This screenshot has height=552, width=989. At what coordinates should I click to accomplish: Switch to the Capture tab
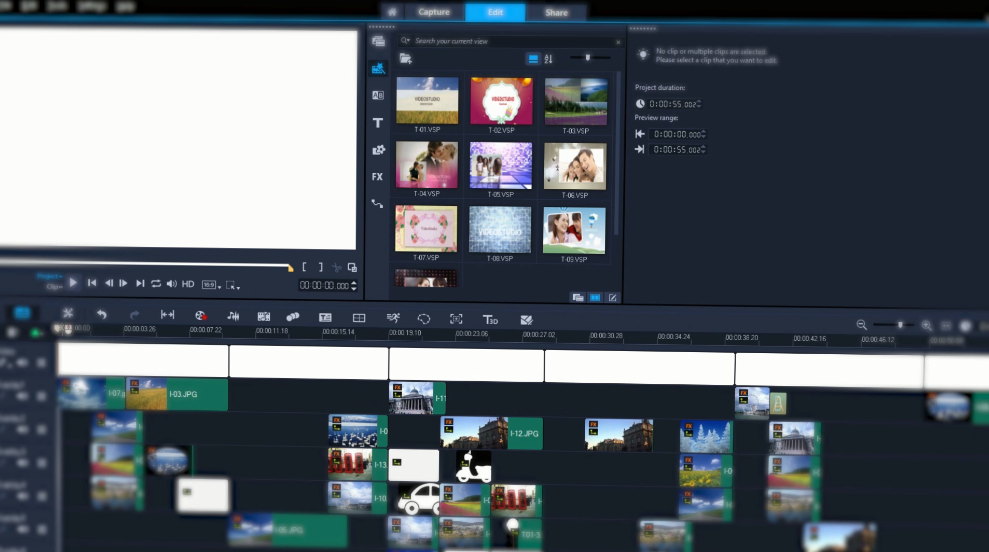(x=433, y=12)
